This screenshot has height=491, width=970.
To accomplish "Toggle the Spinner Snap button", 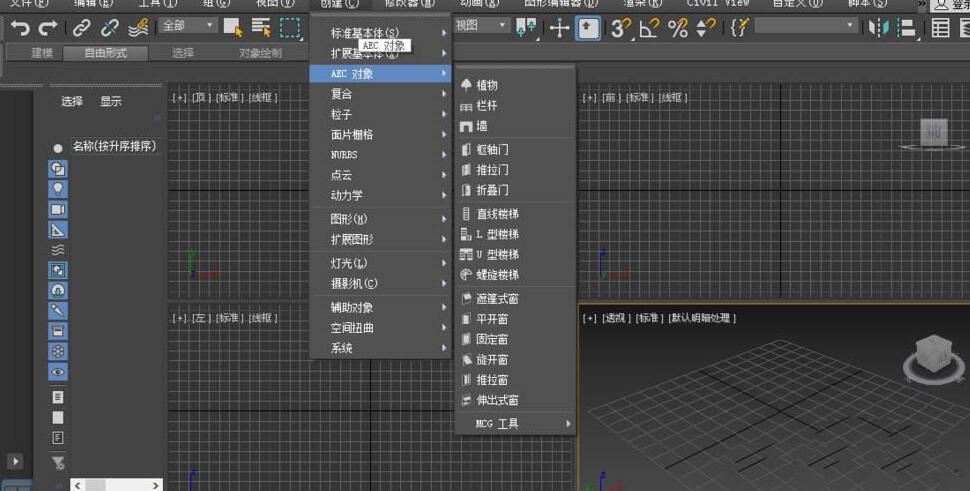I will 706,28.
